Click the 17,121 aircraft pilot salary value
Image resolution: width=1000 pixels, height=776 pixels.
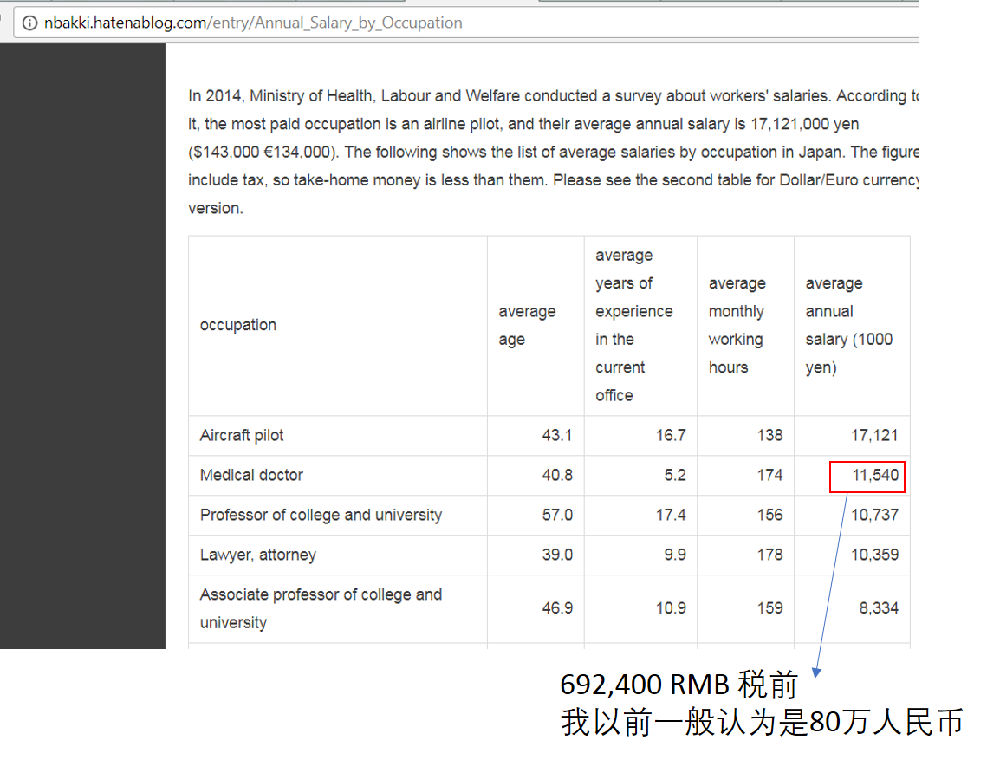874,435
